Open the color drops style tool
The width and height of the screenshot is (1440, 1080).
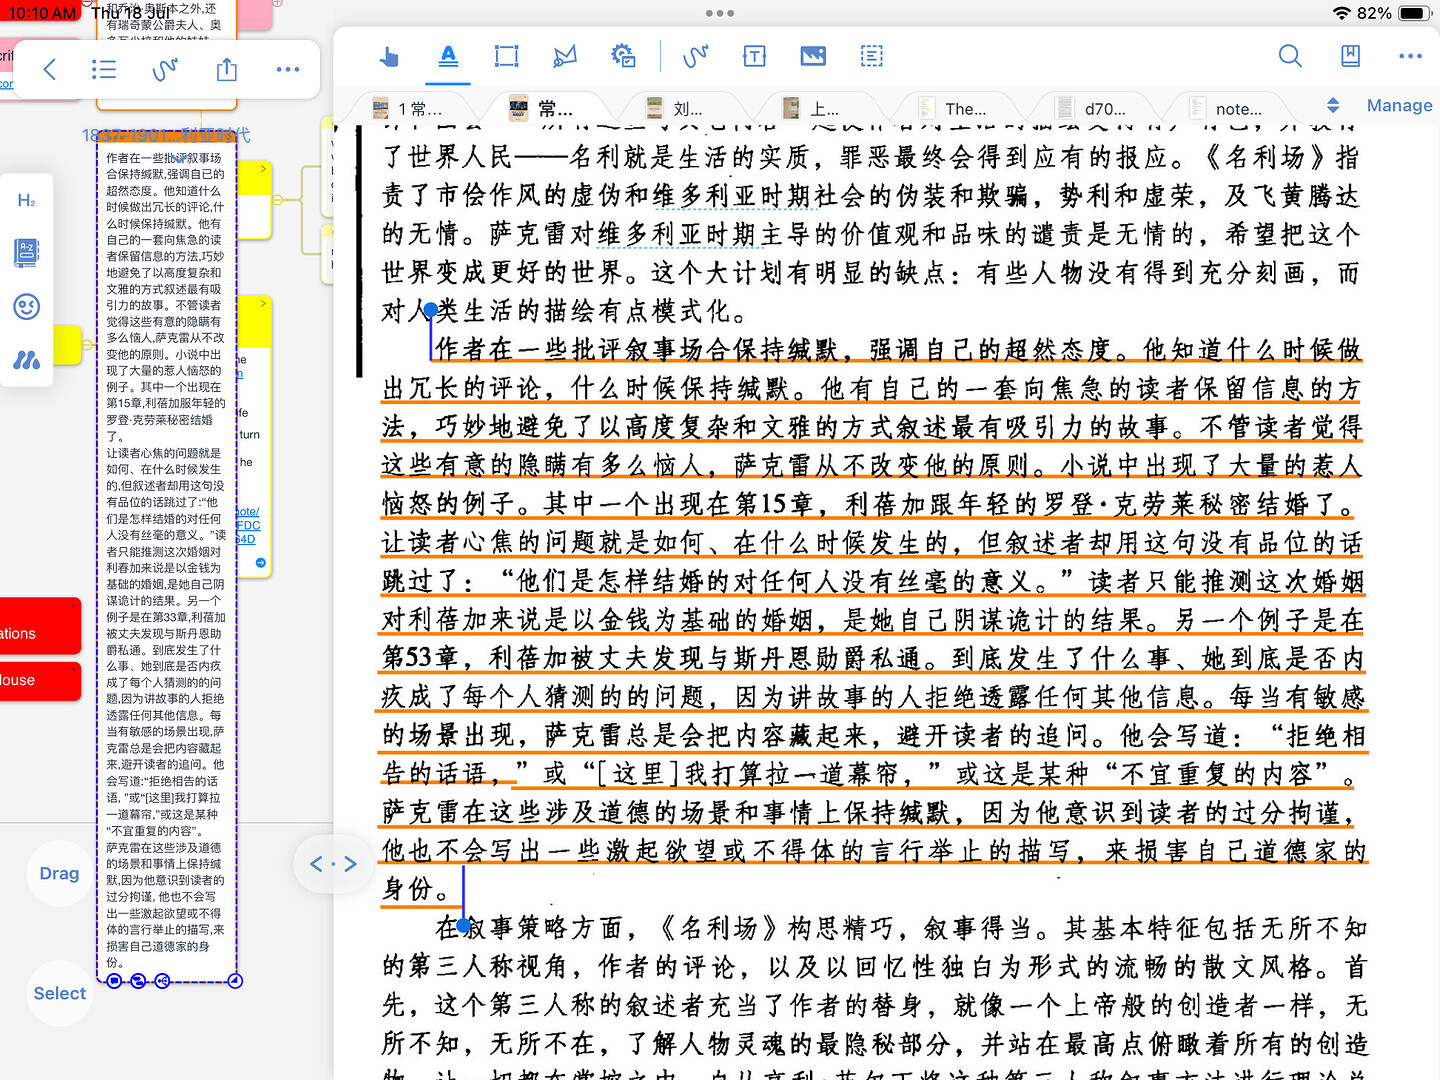point(27,360)
